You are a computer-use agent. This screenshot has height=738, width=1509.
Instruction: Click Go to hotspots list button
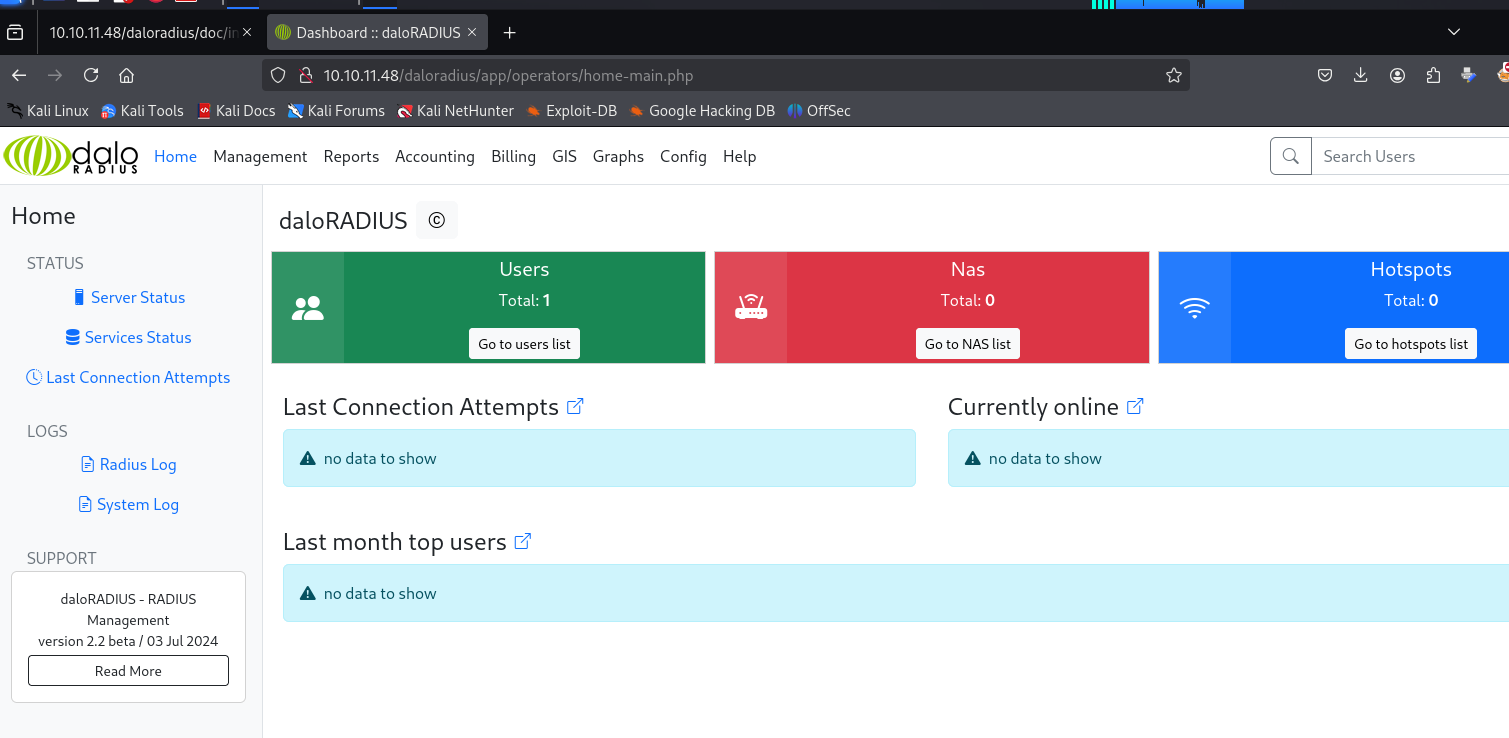(x=1411, y=343)
